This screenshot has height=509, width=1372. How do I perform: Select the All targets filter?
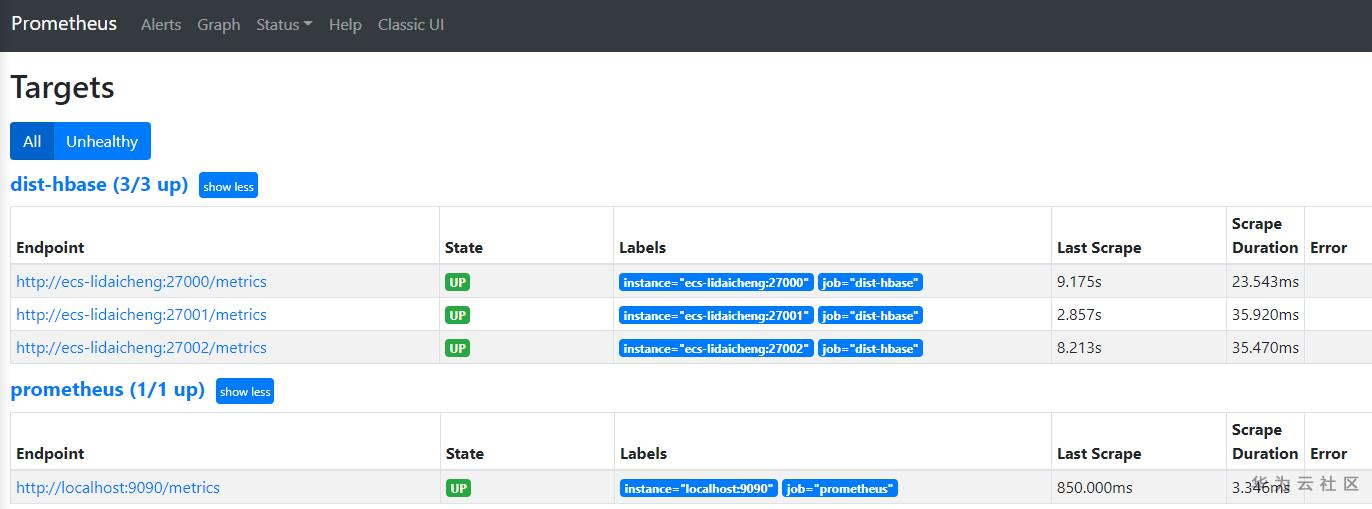pos(32,141)
